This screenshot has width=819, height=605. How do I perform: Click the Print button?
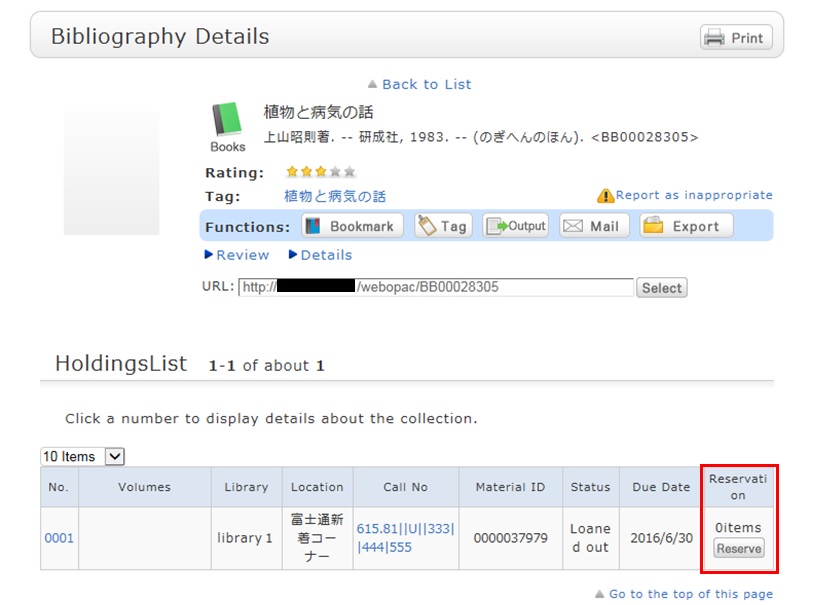[735, 38]
